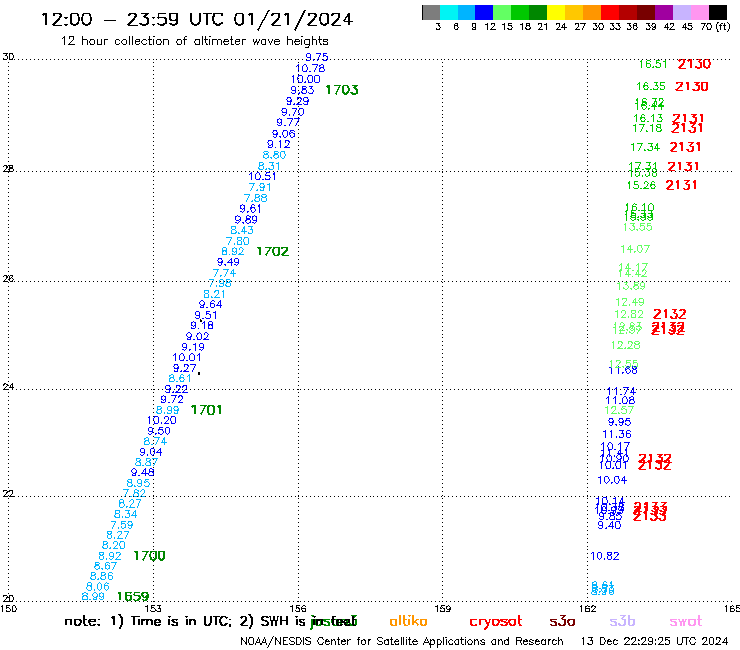Click wave height value 10.78
This screenshot has height=650, width=740.
(310, 68)
